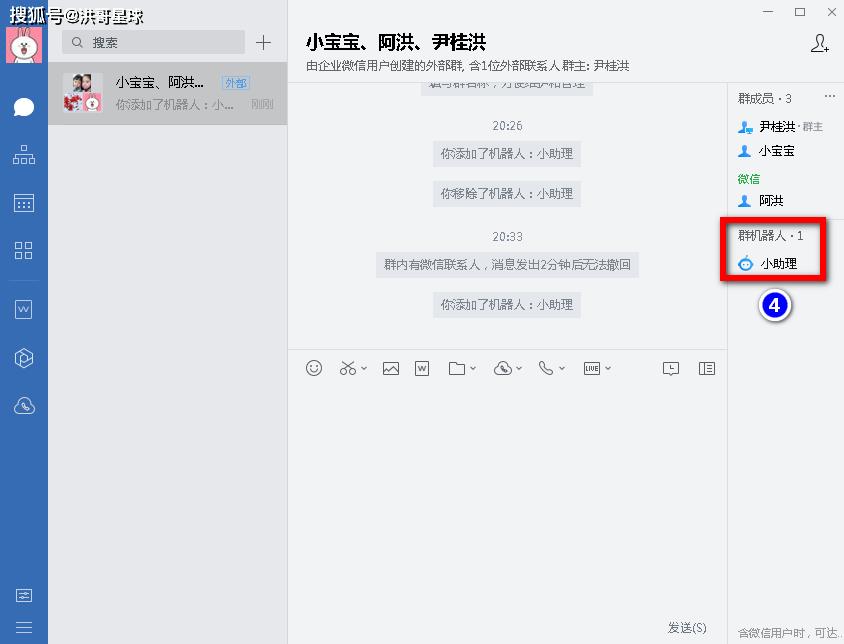Viewport: 844px width, 644px height.
Task: Expand the phone call options arrow
Action: pos(563,368)
